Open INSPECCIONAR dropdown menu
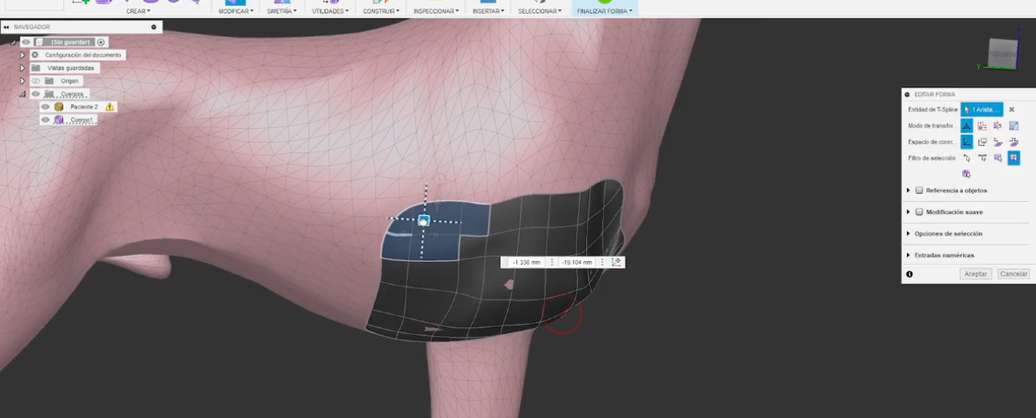 [436, 11]
